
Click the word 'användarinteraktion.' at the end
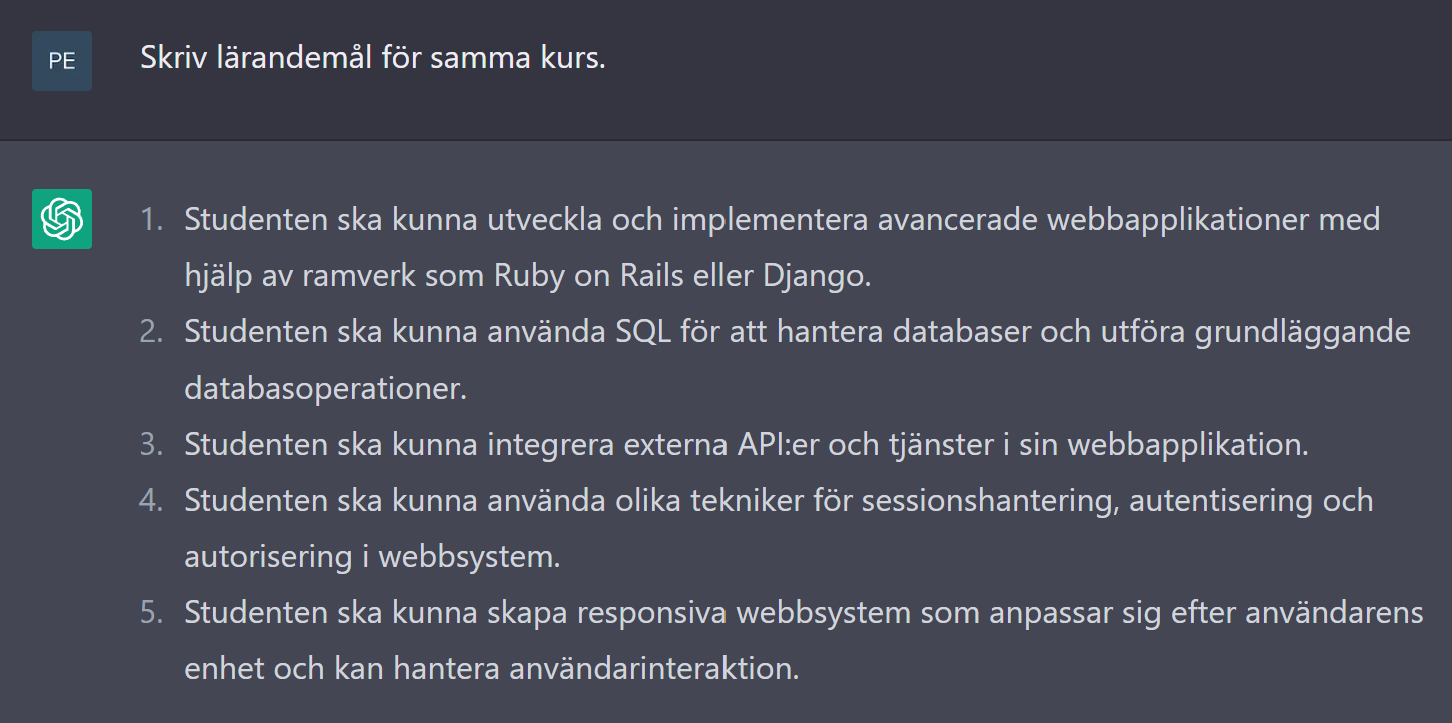pos(654,669)
